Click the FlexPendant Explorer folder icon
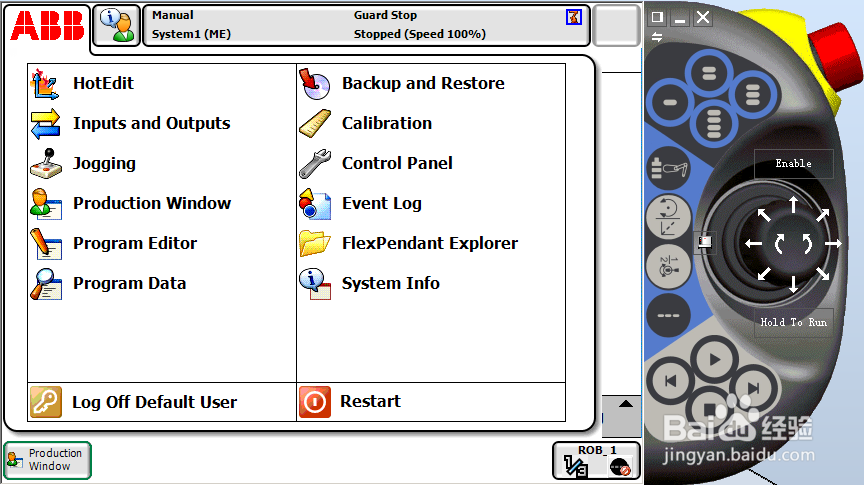 [315, 244]
